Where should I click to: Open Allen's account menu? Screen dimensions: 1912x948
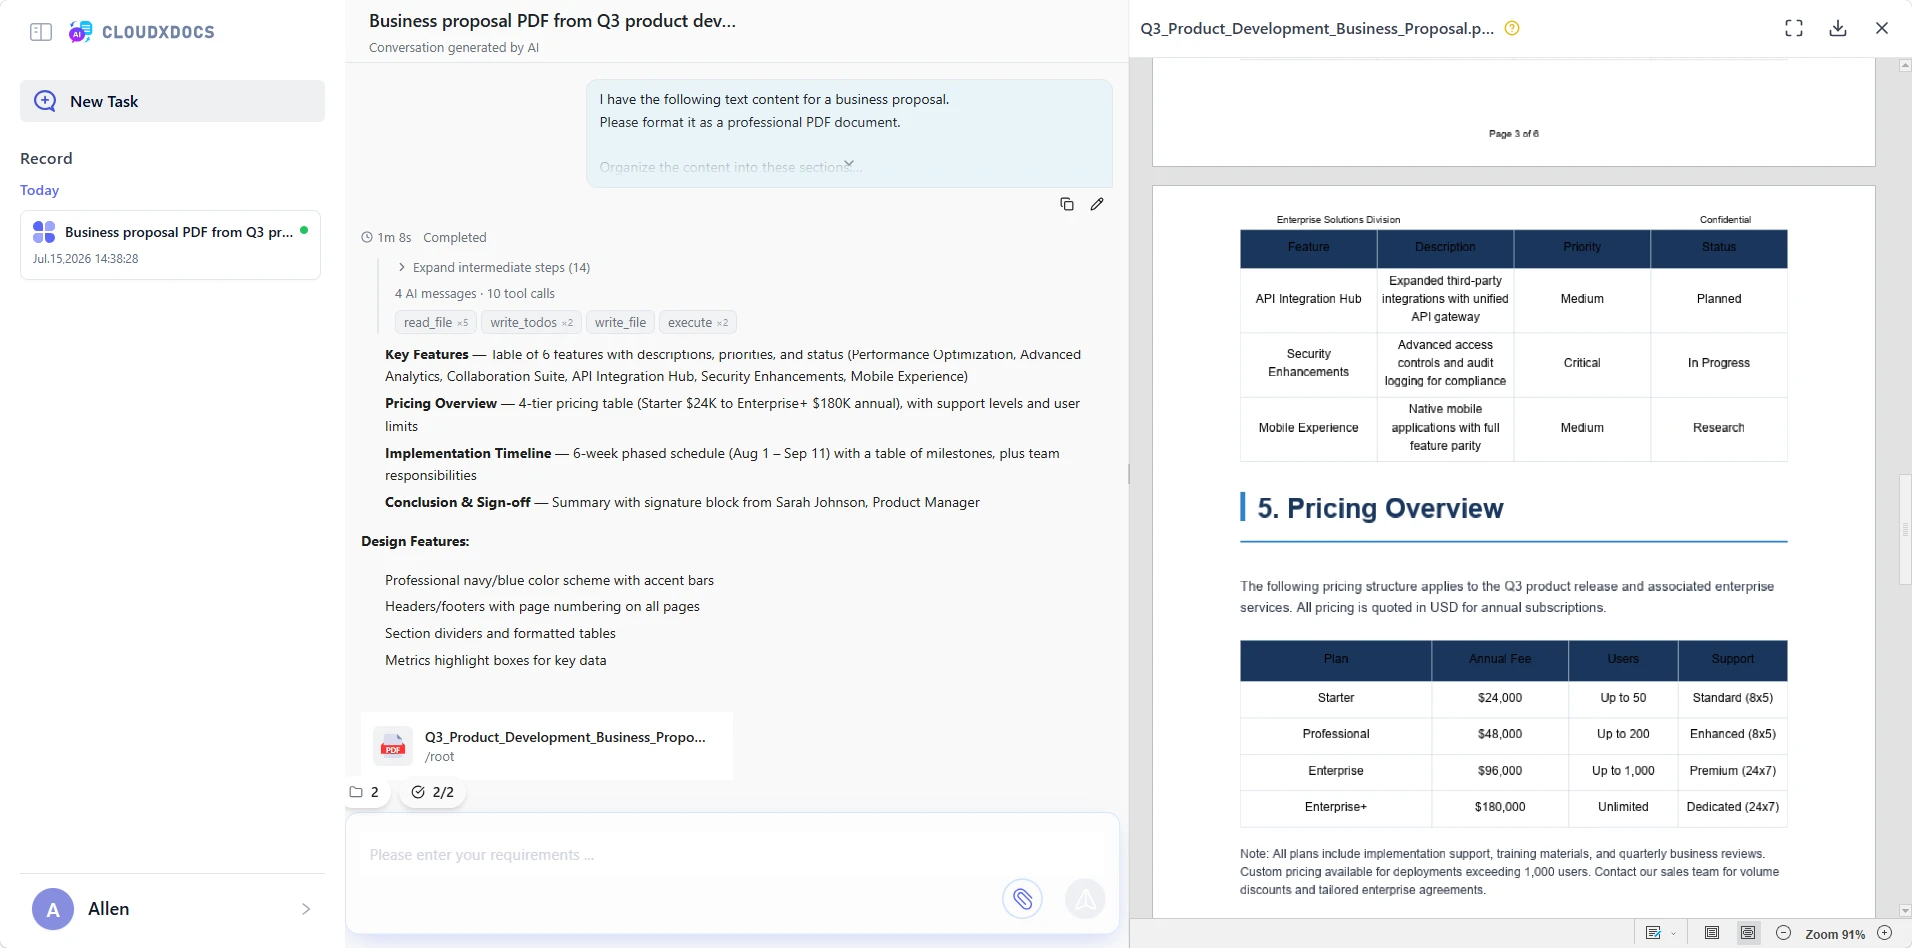tap(172, 909)
